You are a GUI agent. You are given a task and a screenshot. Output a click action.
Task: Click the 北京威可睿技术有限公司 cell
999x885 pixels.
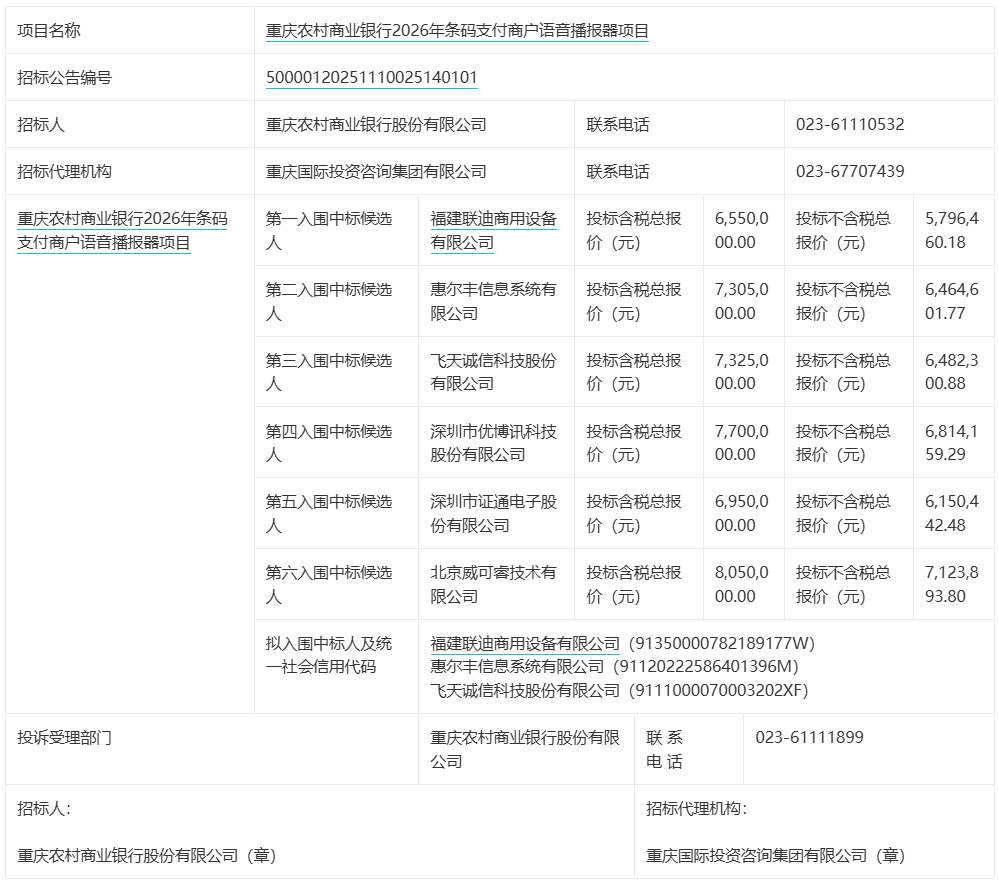point(493,584)
